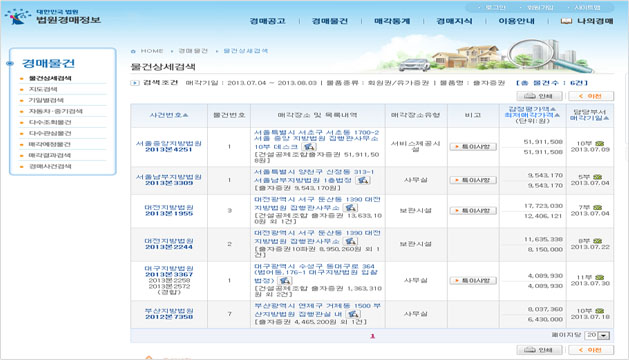Click the 검색조건 arrow icon
Viewport: 629px width, 362px height.
coord(135,83)
